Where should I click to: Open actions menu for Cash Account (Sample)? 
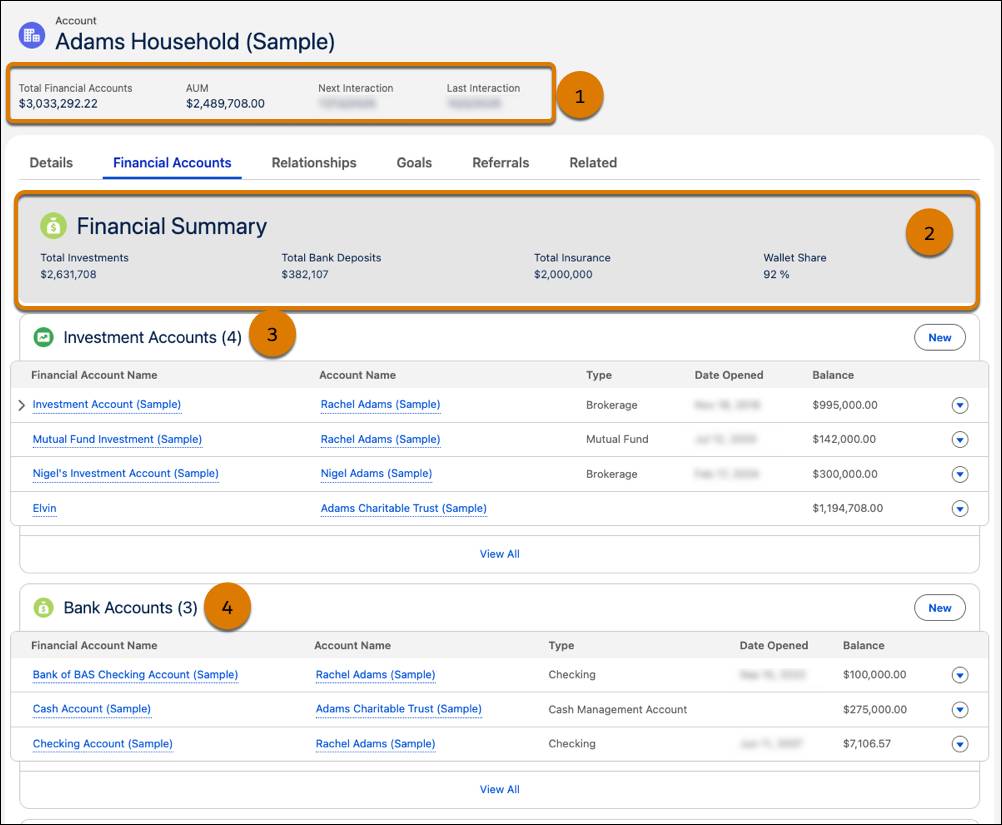[x=959, y=709]
